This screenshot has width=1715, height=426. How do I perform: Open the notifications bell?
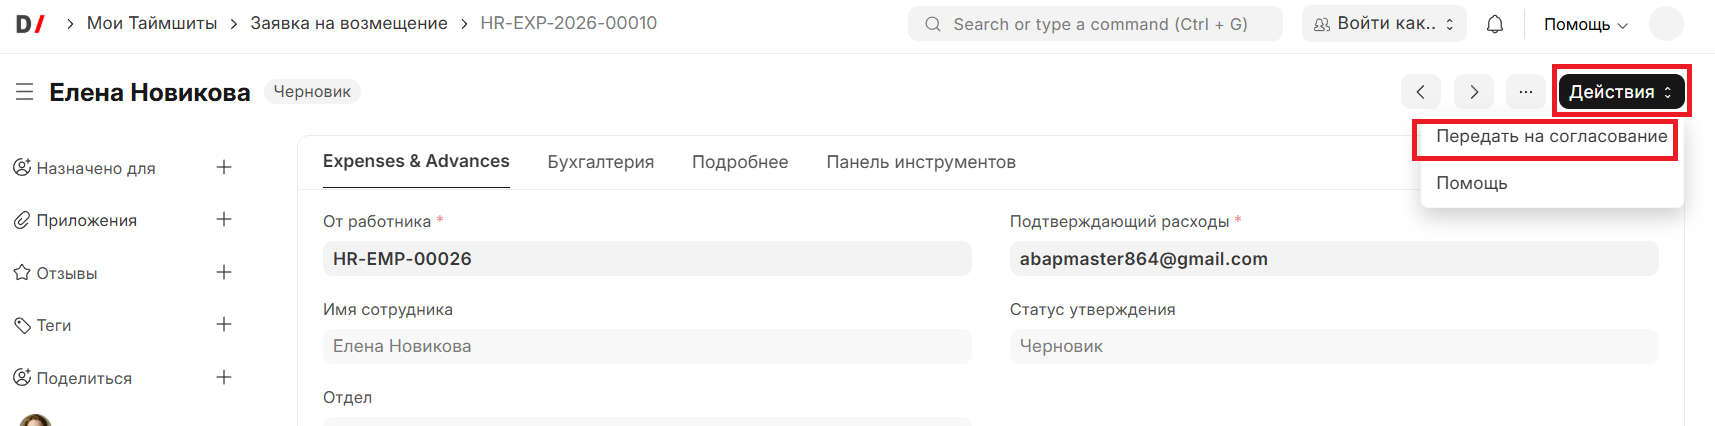click(1495, 24)
